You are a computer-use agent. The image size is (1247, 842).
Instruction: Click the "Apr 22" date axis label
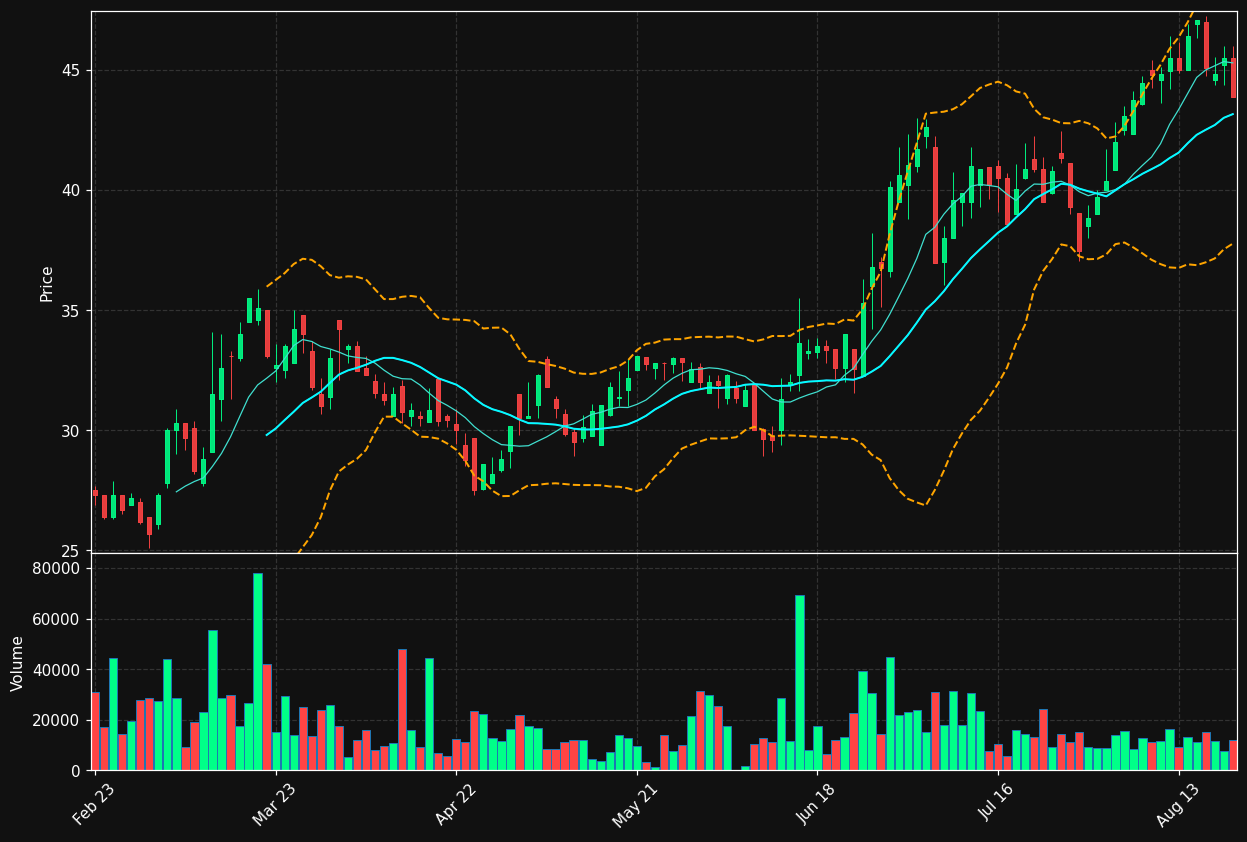point(455,804)
